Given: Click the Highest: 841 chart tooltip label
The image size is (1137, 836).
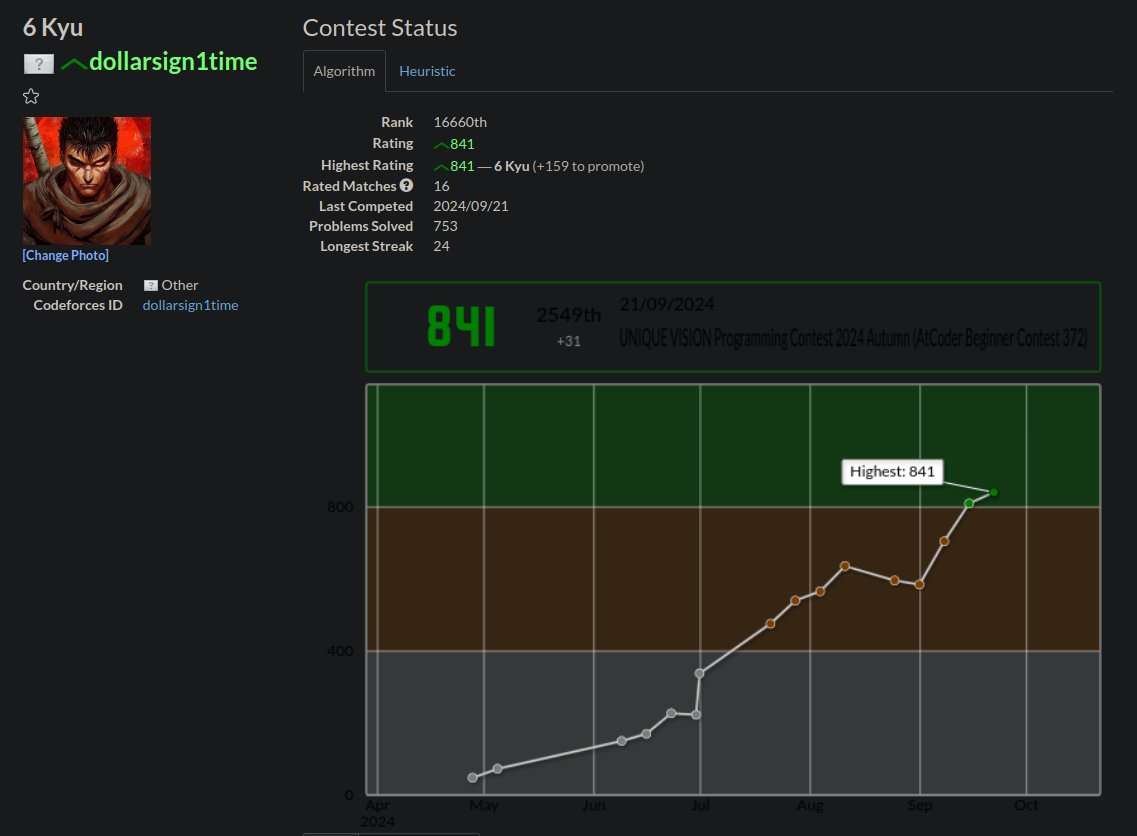Looking at the screenshot, I should tap(892, 471).
